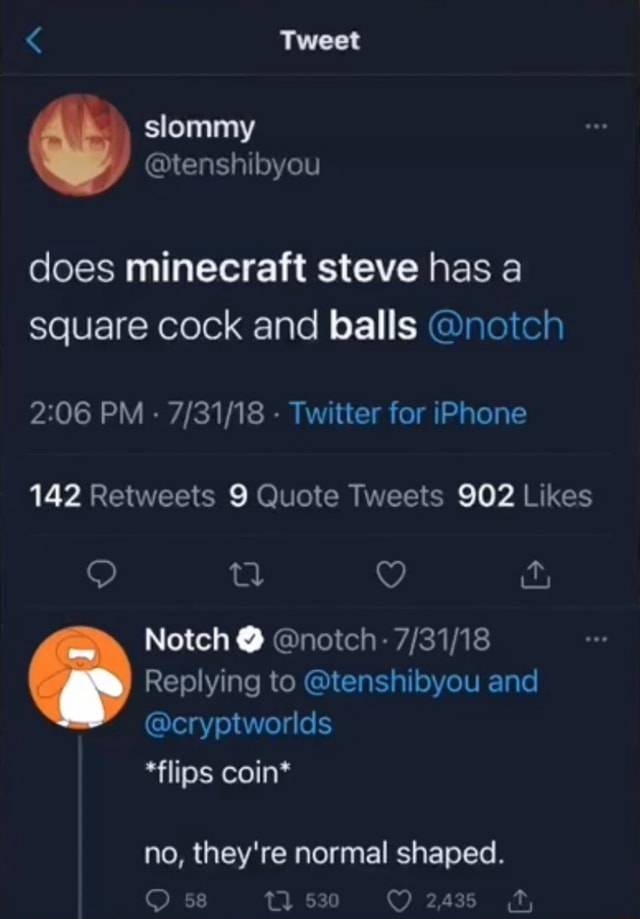This screenshot has width=640, height=919.
Task: Click the retweet icon under the tweet
Action: pyautogui.click(x=246, y=574)
